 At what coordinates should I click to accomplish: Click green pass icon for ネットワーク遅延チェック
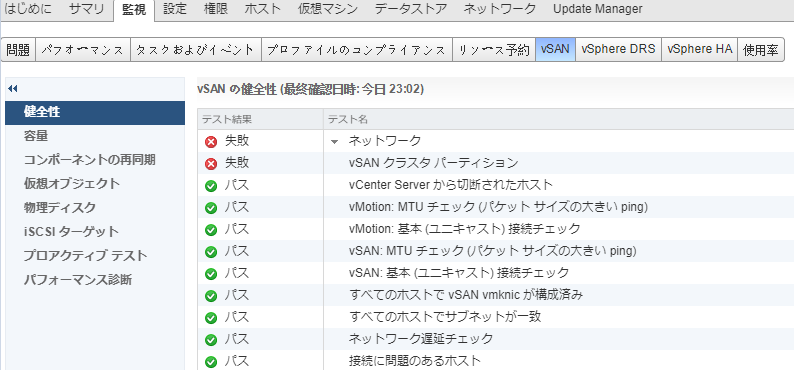(211, 340)
